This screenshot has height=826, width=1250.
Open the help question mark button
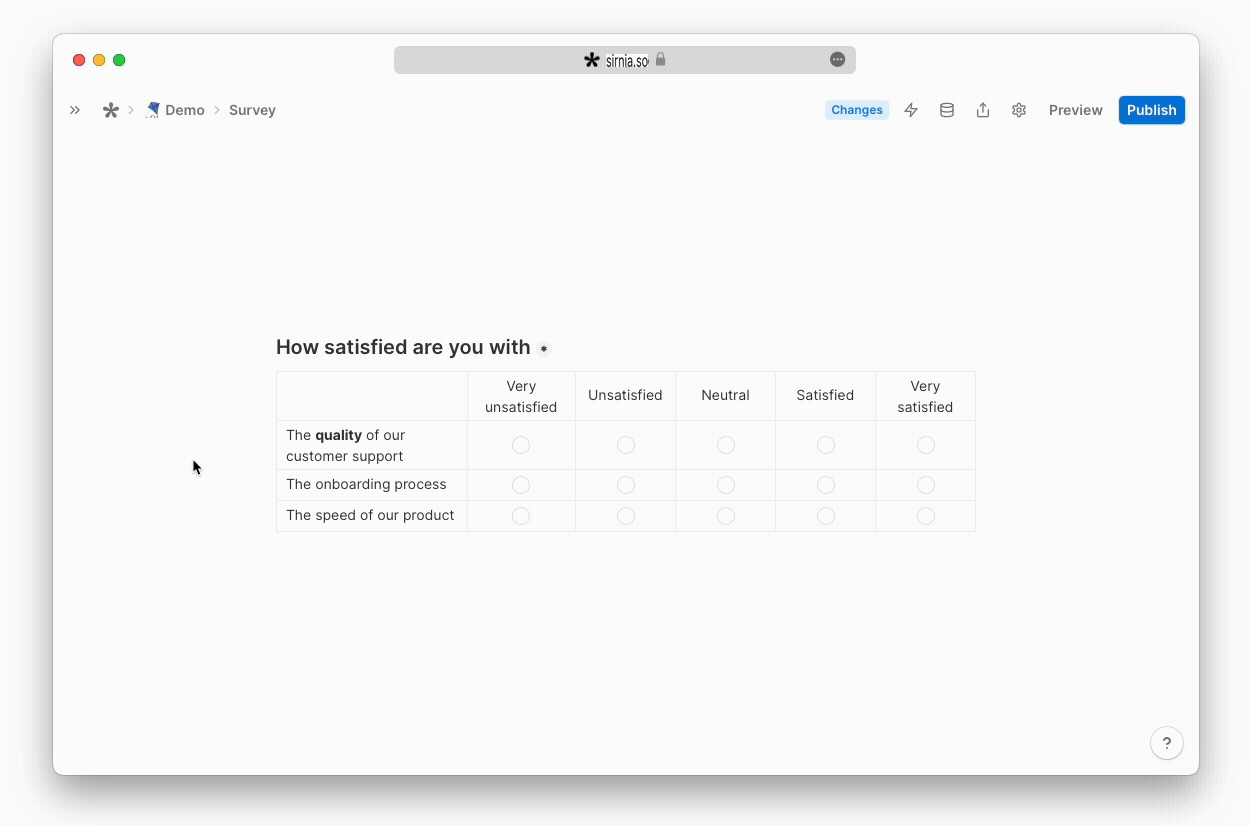coord(1167,743)
